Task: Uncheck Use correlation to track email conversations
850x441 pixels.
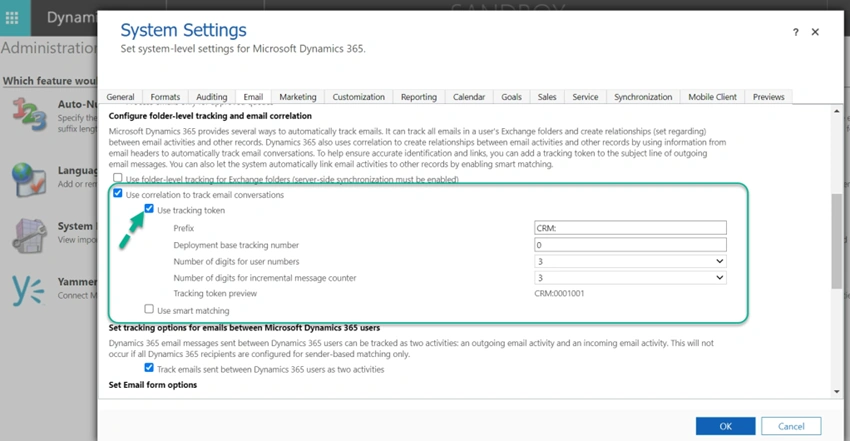Action: pyautogui.click(x=118, y=193)
